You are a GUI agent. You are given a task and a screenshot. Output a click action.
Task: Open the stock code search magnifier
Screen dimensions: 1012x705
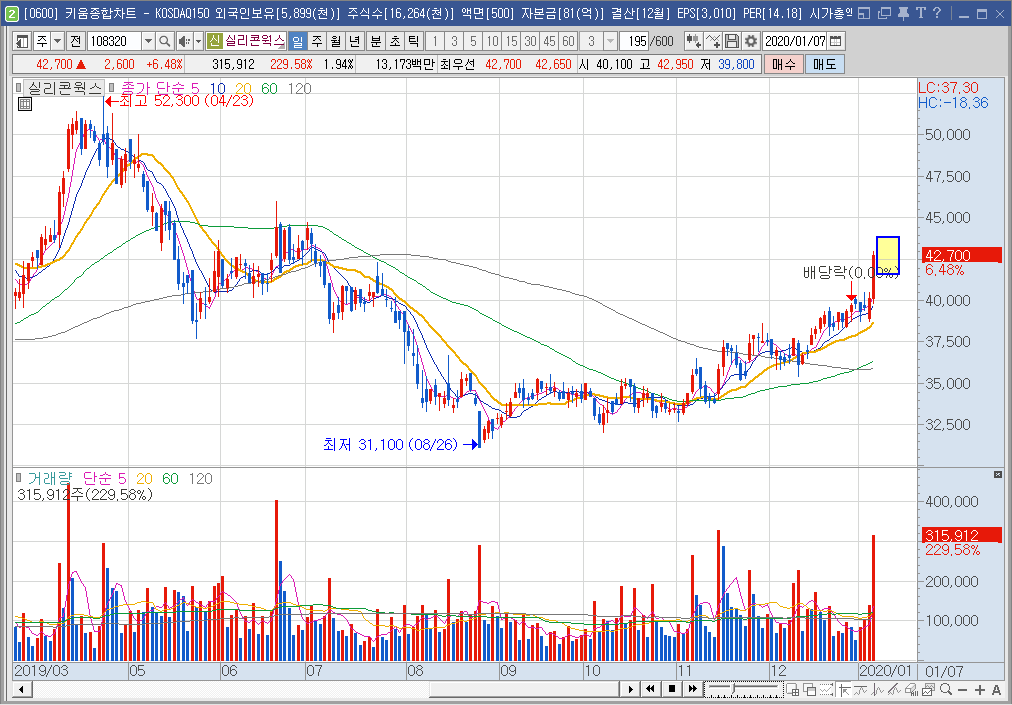click(x=165, y=41)
